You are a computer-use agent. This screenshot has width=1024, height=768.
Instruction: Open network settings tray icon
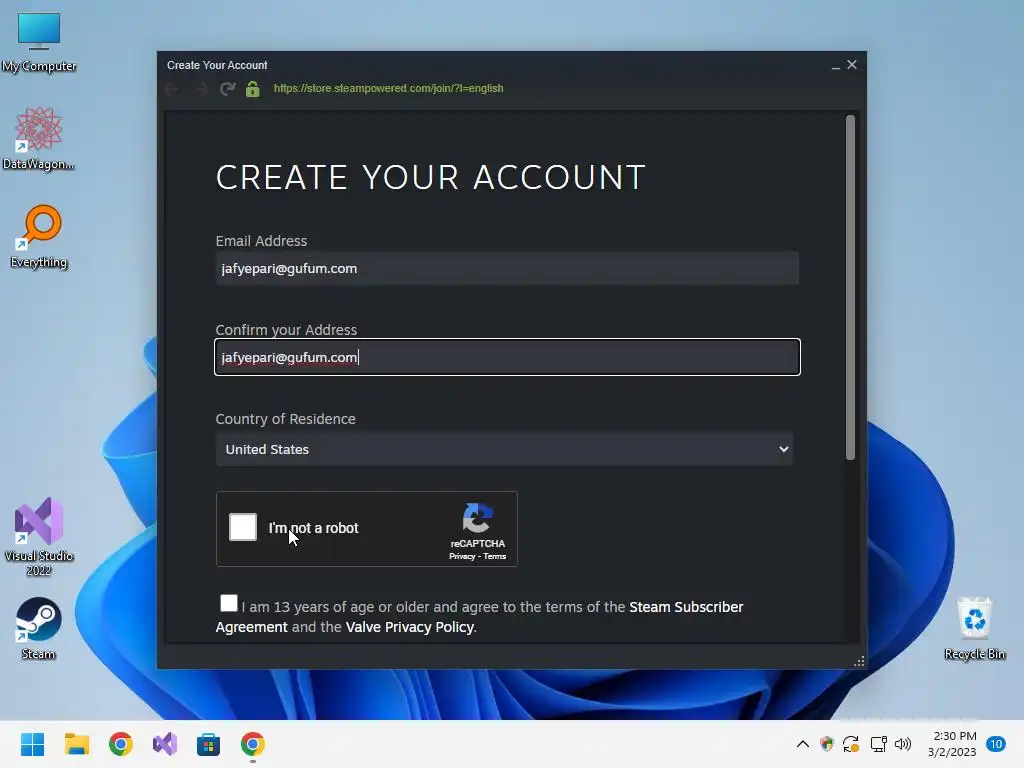coord(878,744)
